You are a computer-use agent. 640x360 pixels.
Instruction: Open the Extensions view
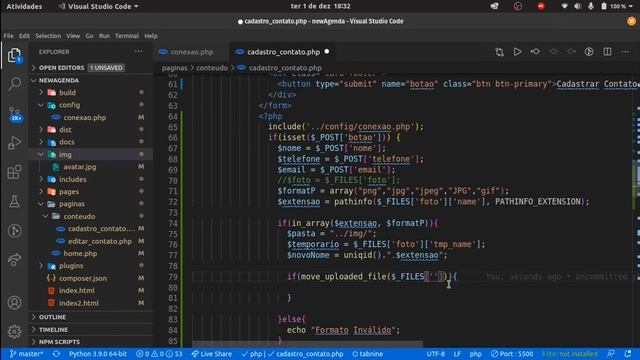(x=14, y=172)
